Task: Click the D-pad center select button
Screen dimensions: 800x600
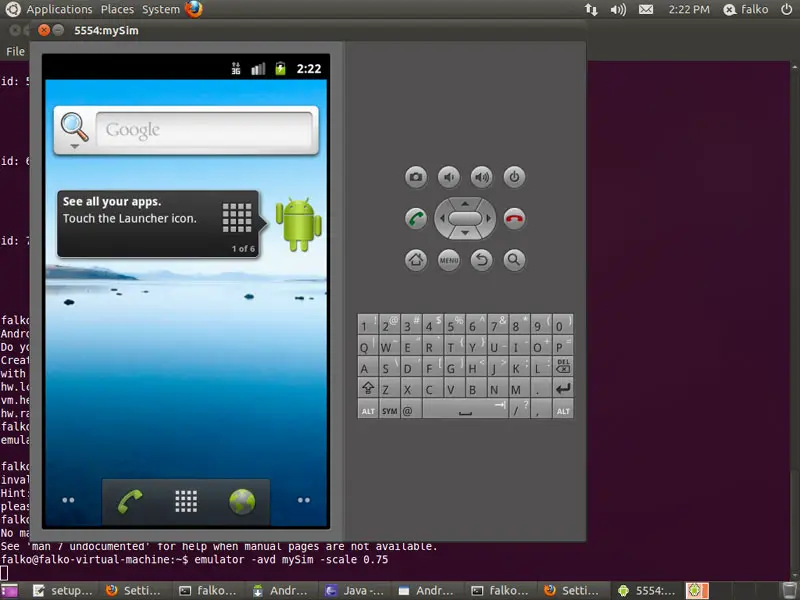Action: [x=465, y=218]
